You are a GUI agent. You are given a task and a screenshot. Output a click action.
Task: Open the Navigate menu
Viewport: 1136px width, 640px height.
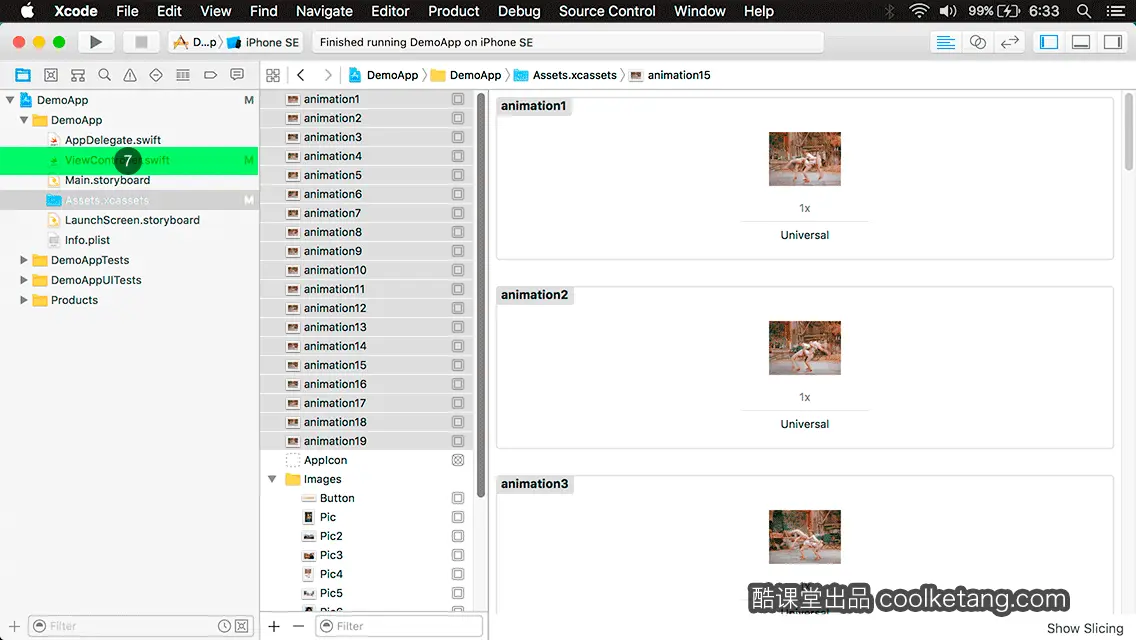click(324, 11)
